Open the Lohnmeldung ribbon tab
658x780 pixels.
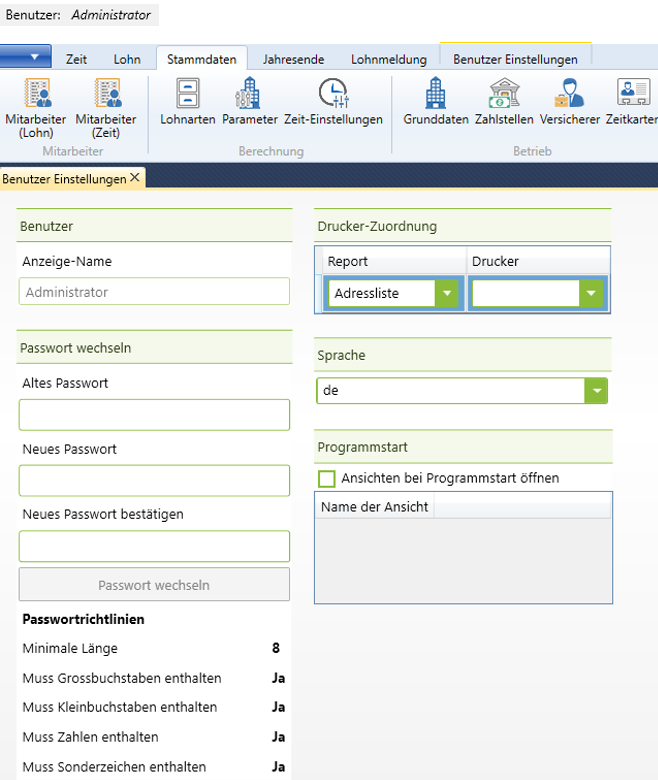click(x=389, y=59)
